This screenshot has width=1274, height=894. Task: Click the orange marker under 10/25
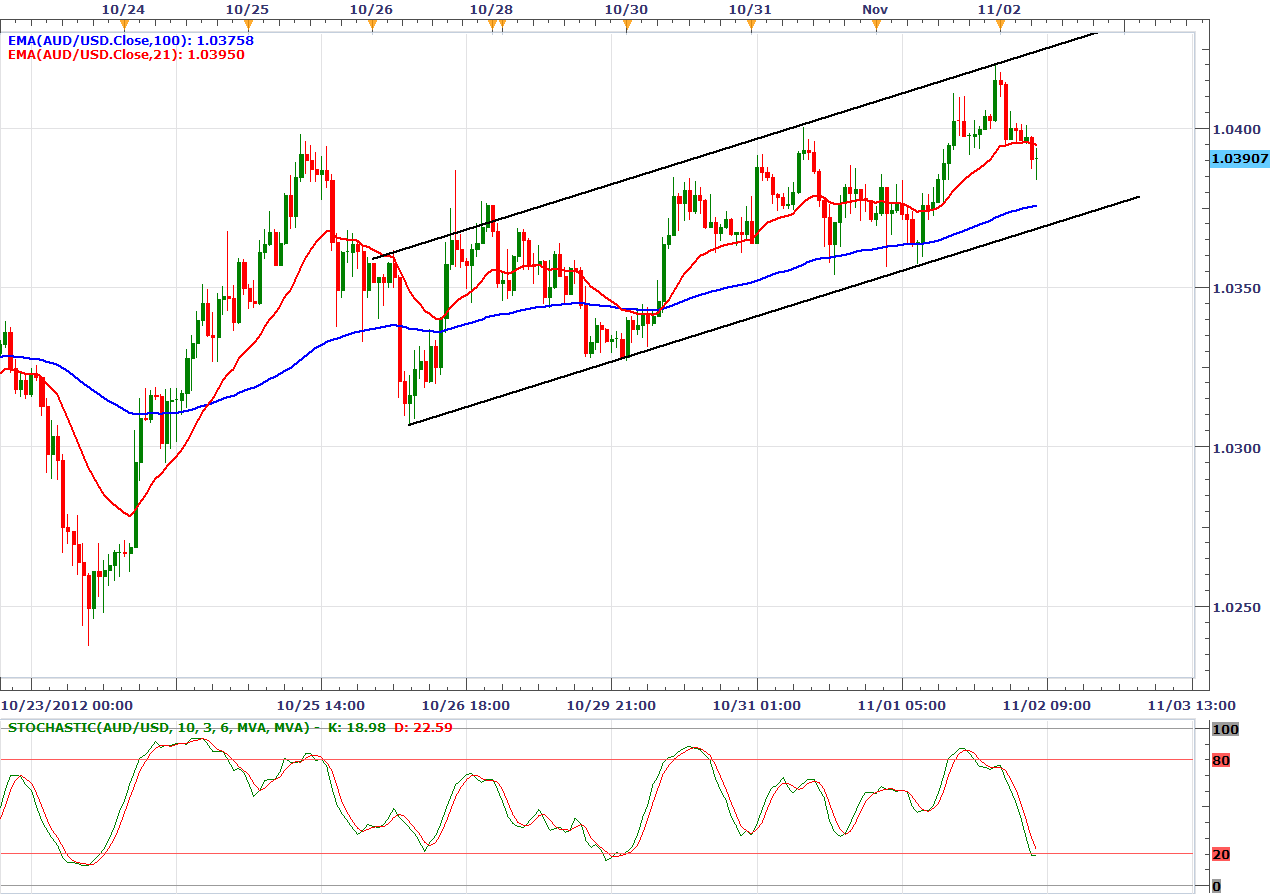coord(247,25)
